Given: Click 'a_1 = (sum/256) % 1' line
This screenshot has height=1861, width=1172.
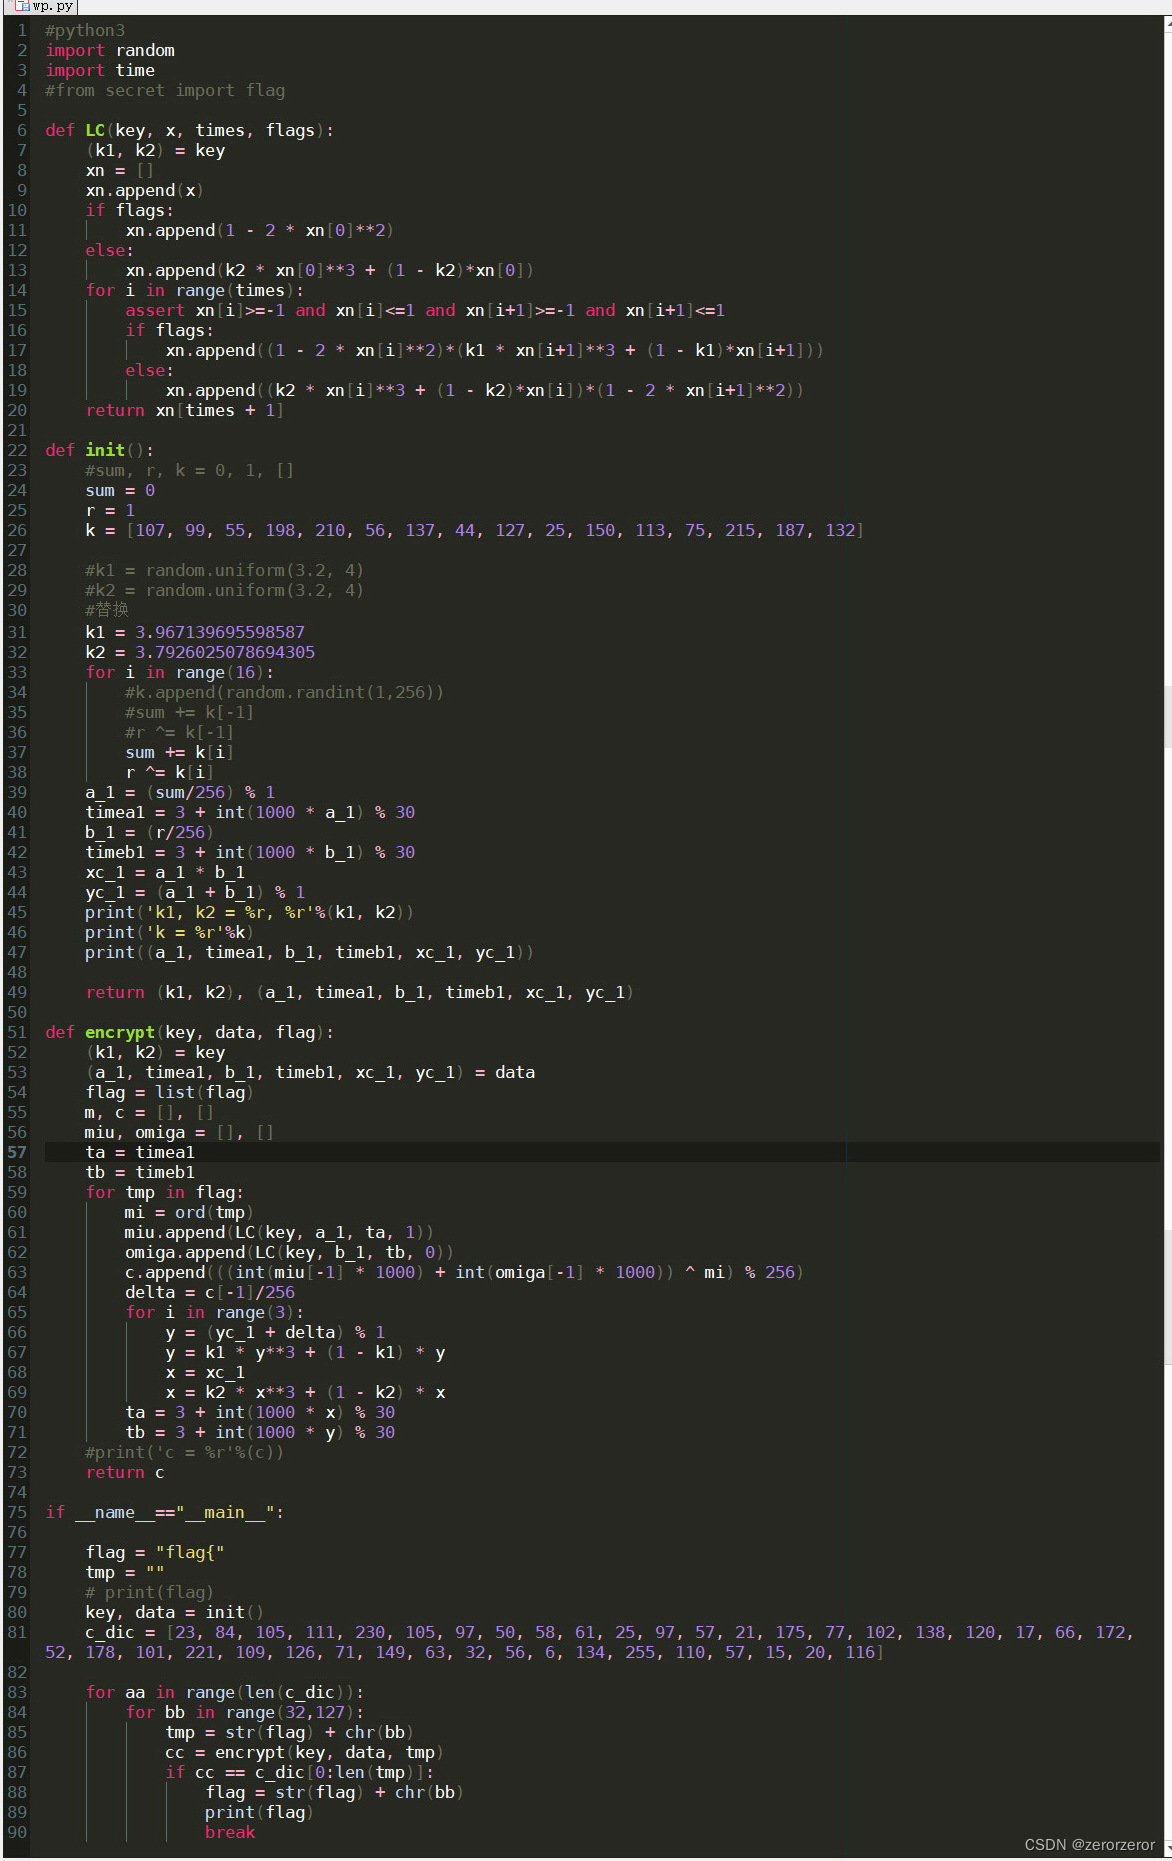Looking at the screenshot, I should click(180, 792).
